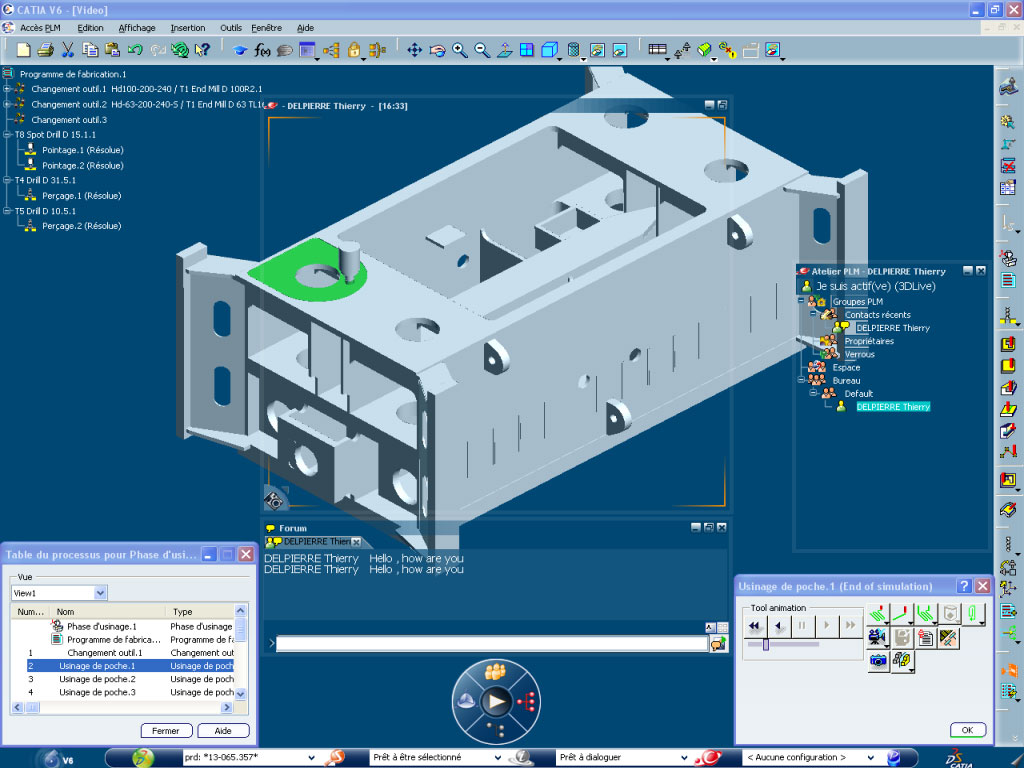
Task: Open the View1 dropdown in the process table
Action: [100, 593]
